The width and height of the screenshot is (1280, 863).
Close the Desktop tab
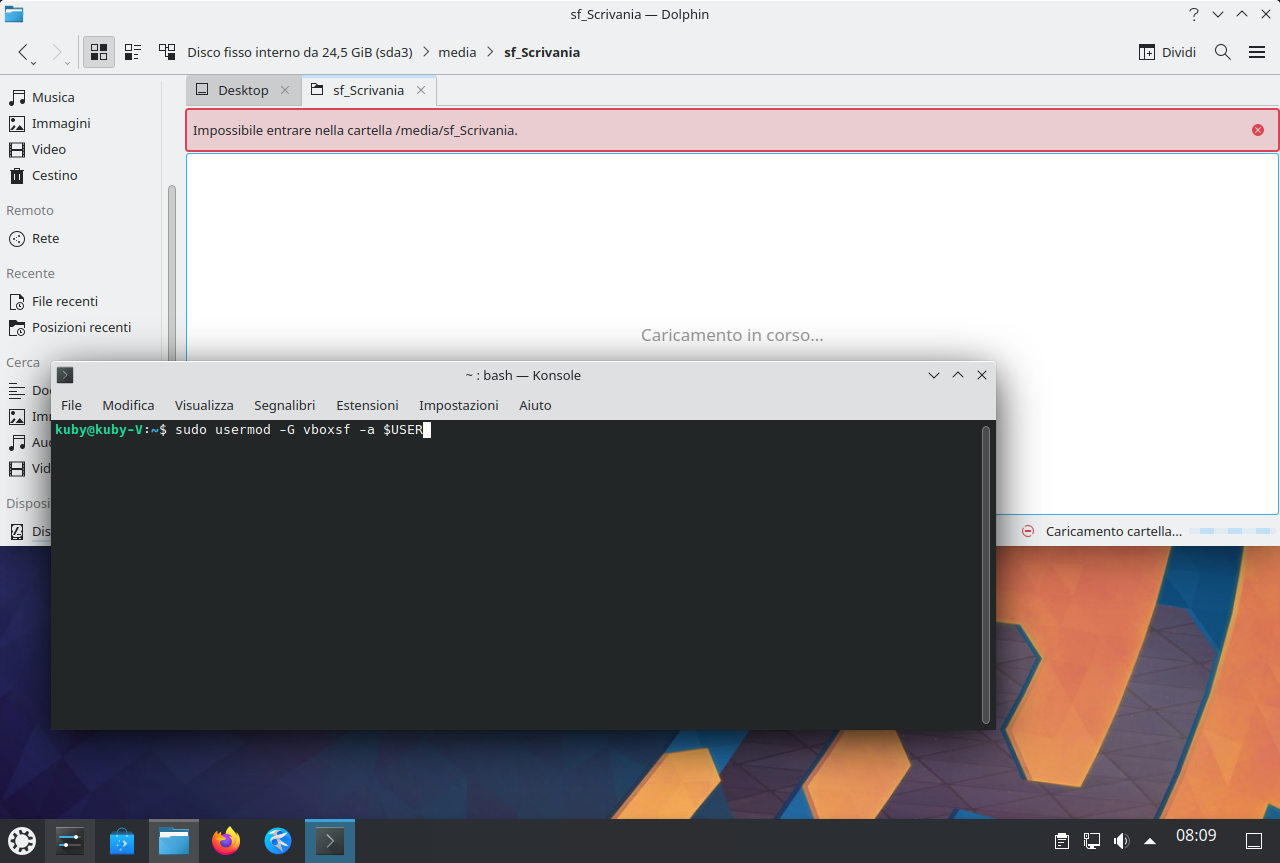point(285,90)
